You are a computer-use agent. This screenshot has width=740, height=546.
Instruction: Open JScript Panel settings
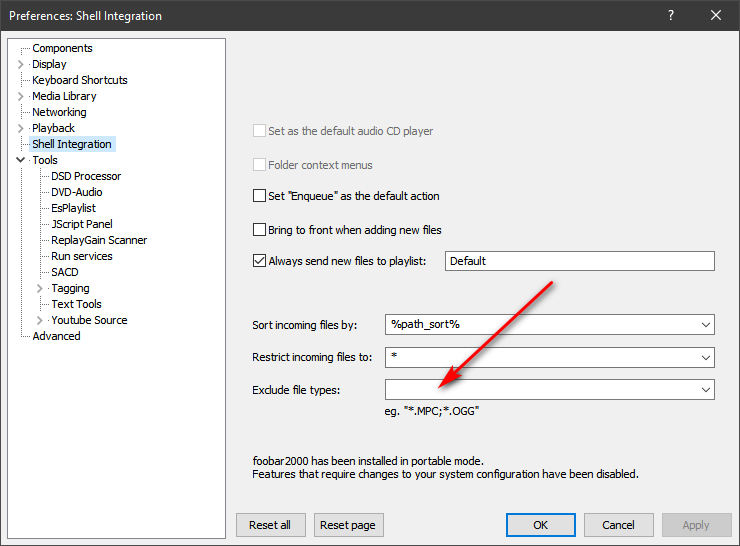82,224
